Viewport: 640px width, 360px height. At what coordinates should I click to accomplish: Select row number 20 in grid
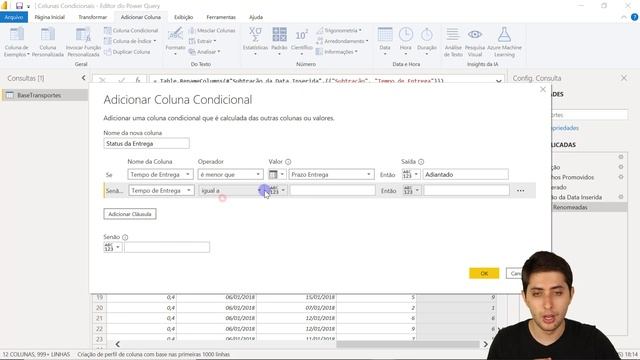(x=100, y=308)
